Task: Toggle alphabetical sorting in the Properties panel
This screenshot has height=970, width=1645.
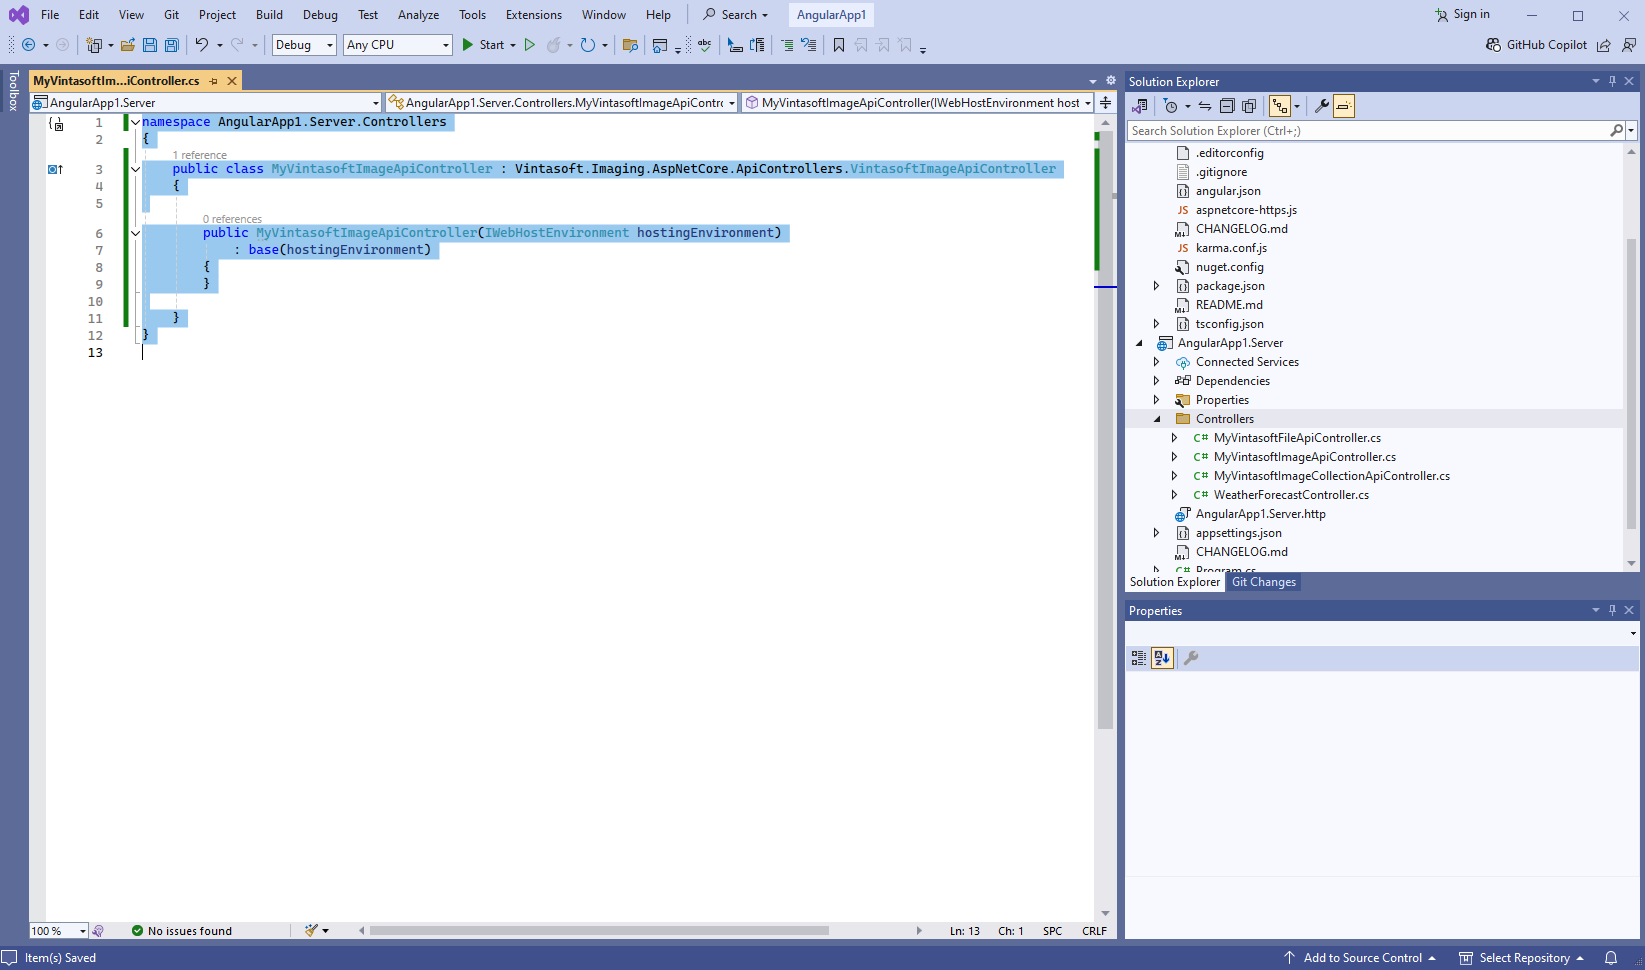Action: pyautogui.click(x=1162, y=658)
